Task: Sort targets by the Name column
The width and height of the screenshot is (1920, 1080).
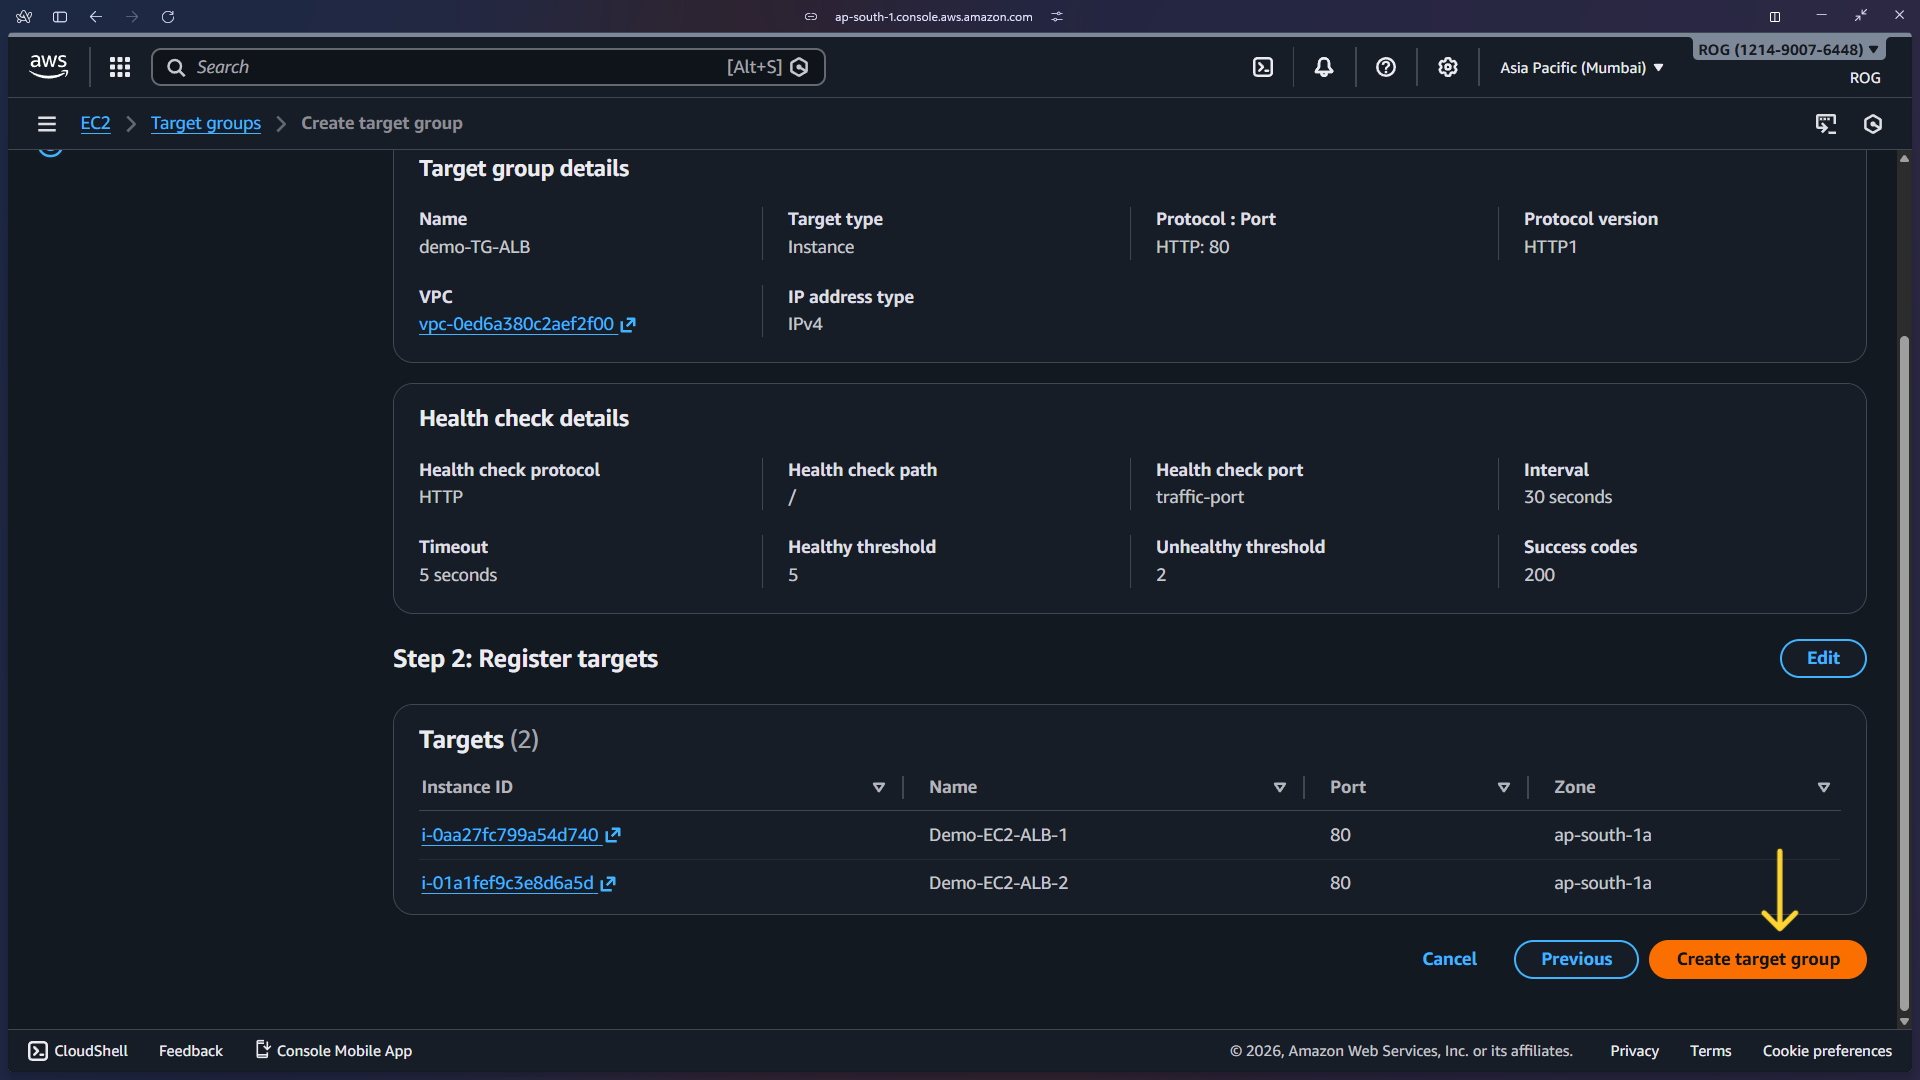Action: [x=1280, y=787]
